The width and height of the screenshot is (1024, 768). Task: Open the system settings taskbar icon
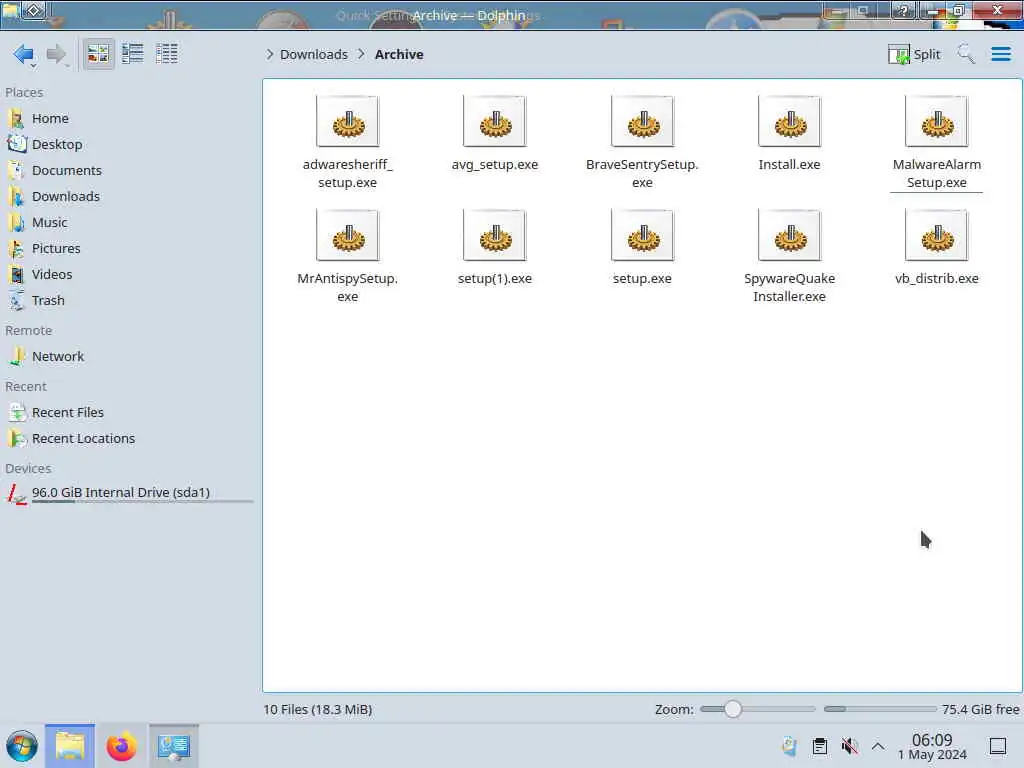pyautogui.click(x=174, y=746)
